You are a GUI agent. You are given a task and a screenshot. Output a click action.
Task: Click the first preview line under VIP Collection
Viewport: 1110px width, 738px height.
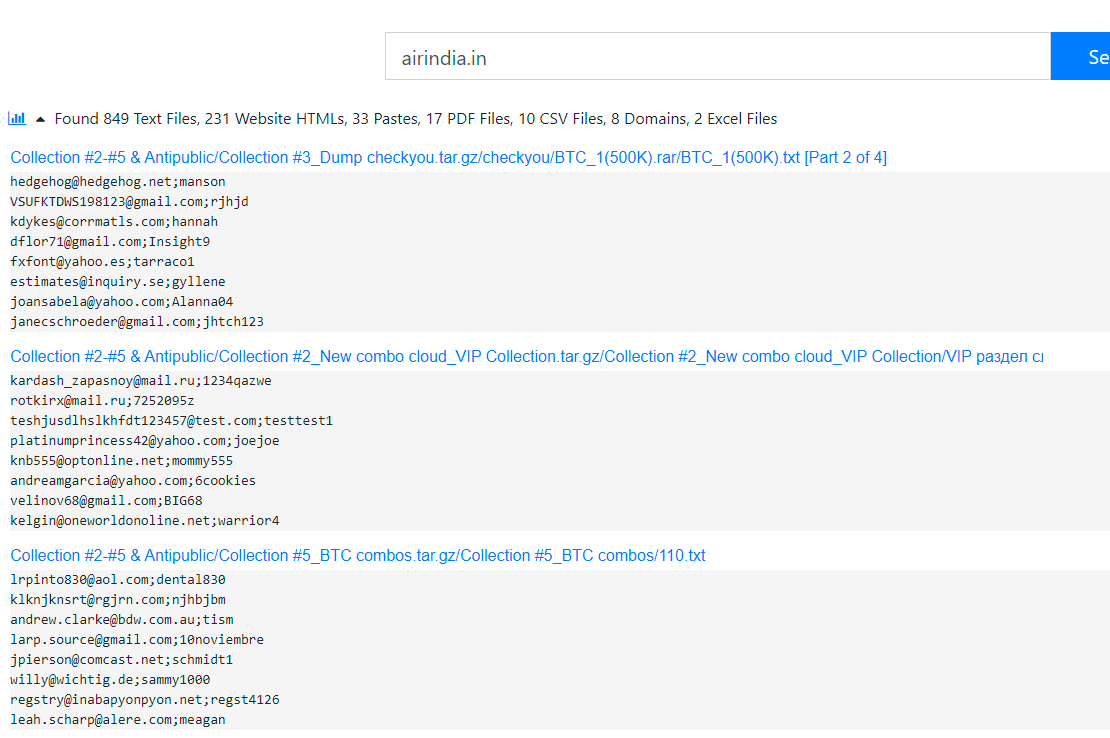coord(140,381)
